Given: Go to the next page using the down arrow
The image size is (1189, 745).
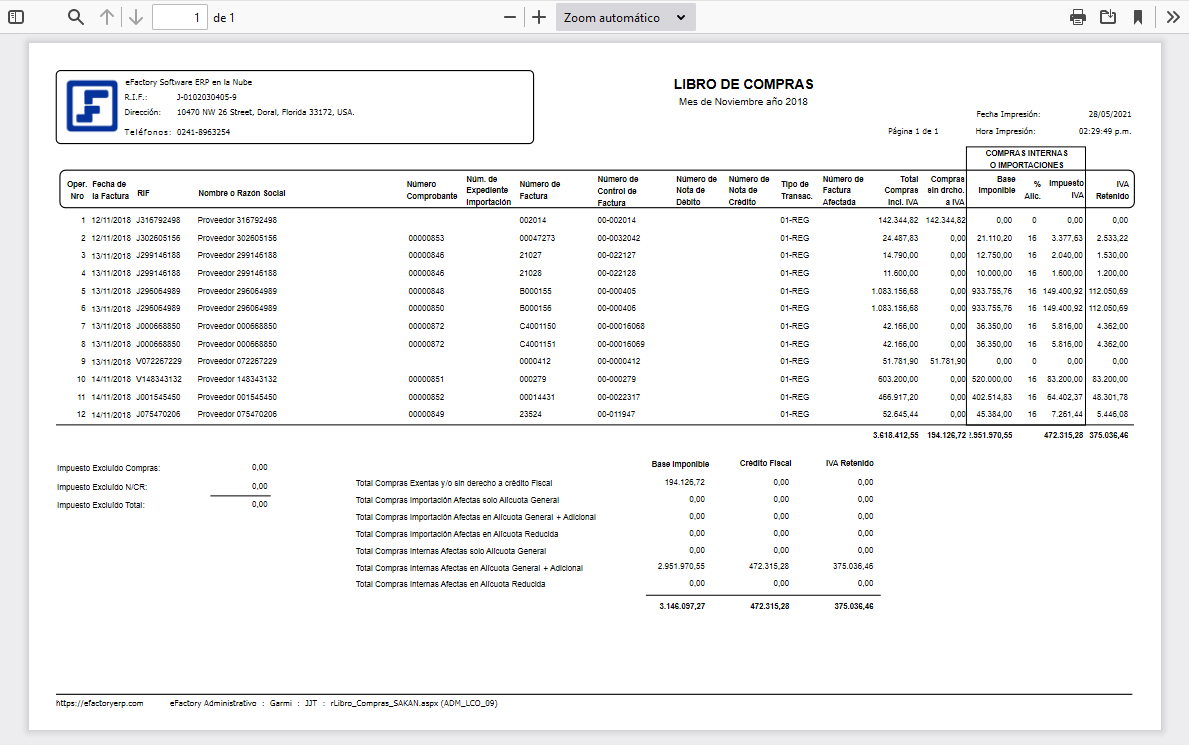Looking at the screenshot, I should [136, 16].
